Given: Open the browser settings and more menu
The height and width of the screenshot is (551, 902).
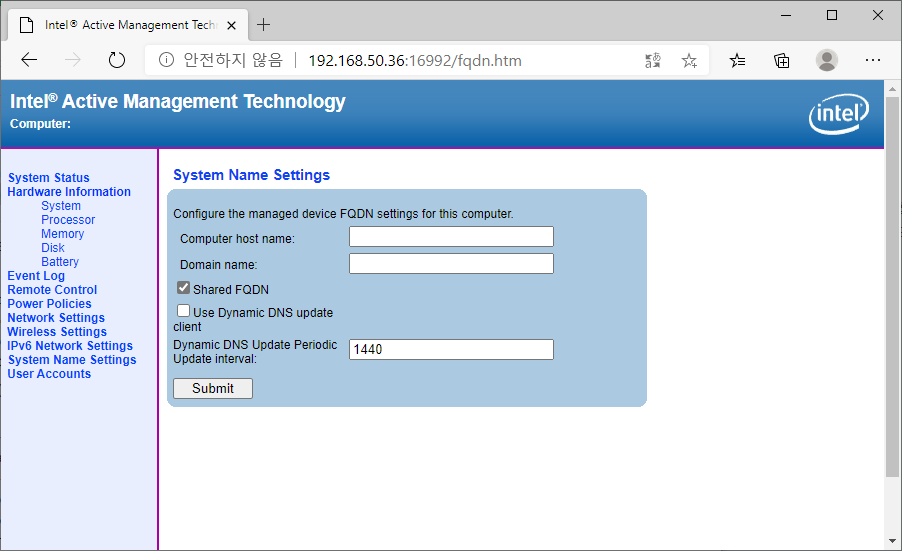Looking at the screenshot, I should tap(873, 60).
